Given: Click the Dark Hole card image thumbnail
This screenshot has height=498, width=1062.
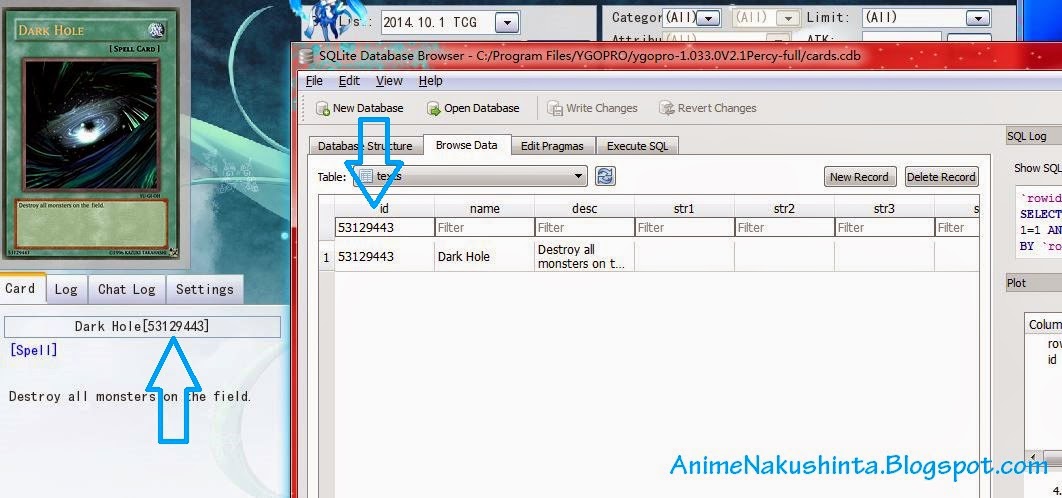Looking at the screenshot, I should click(91, 134).
